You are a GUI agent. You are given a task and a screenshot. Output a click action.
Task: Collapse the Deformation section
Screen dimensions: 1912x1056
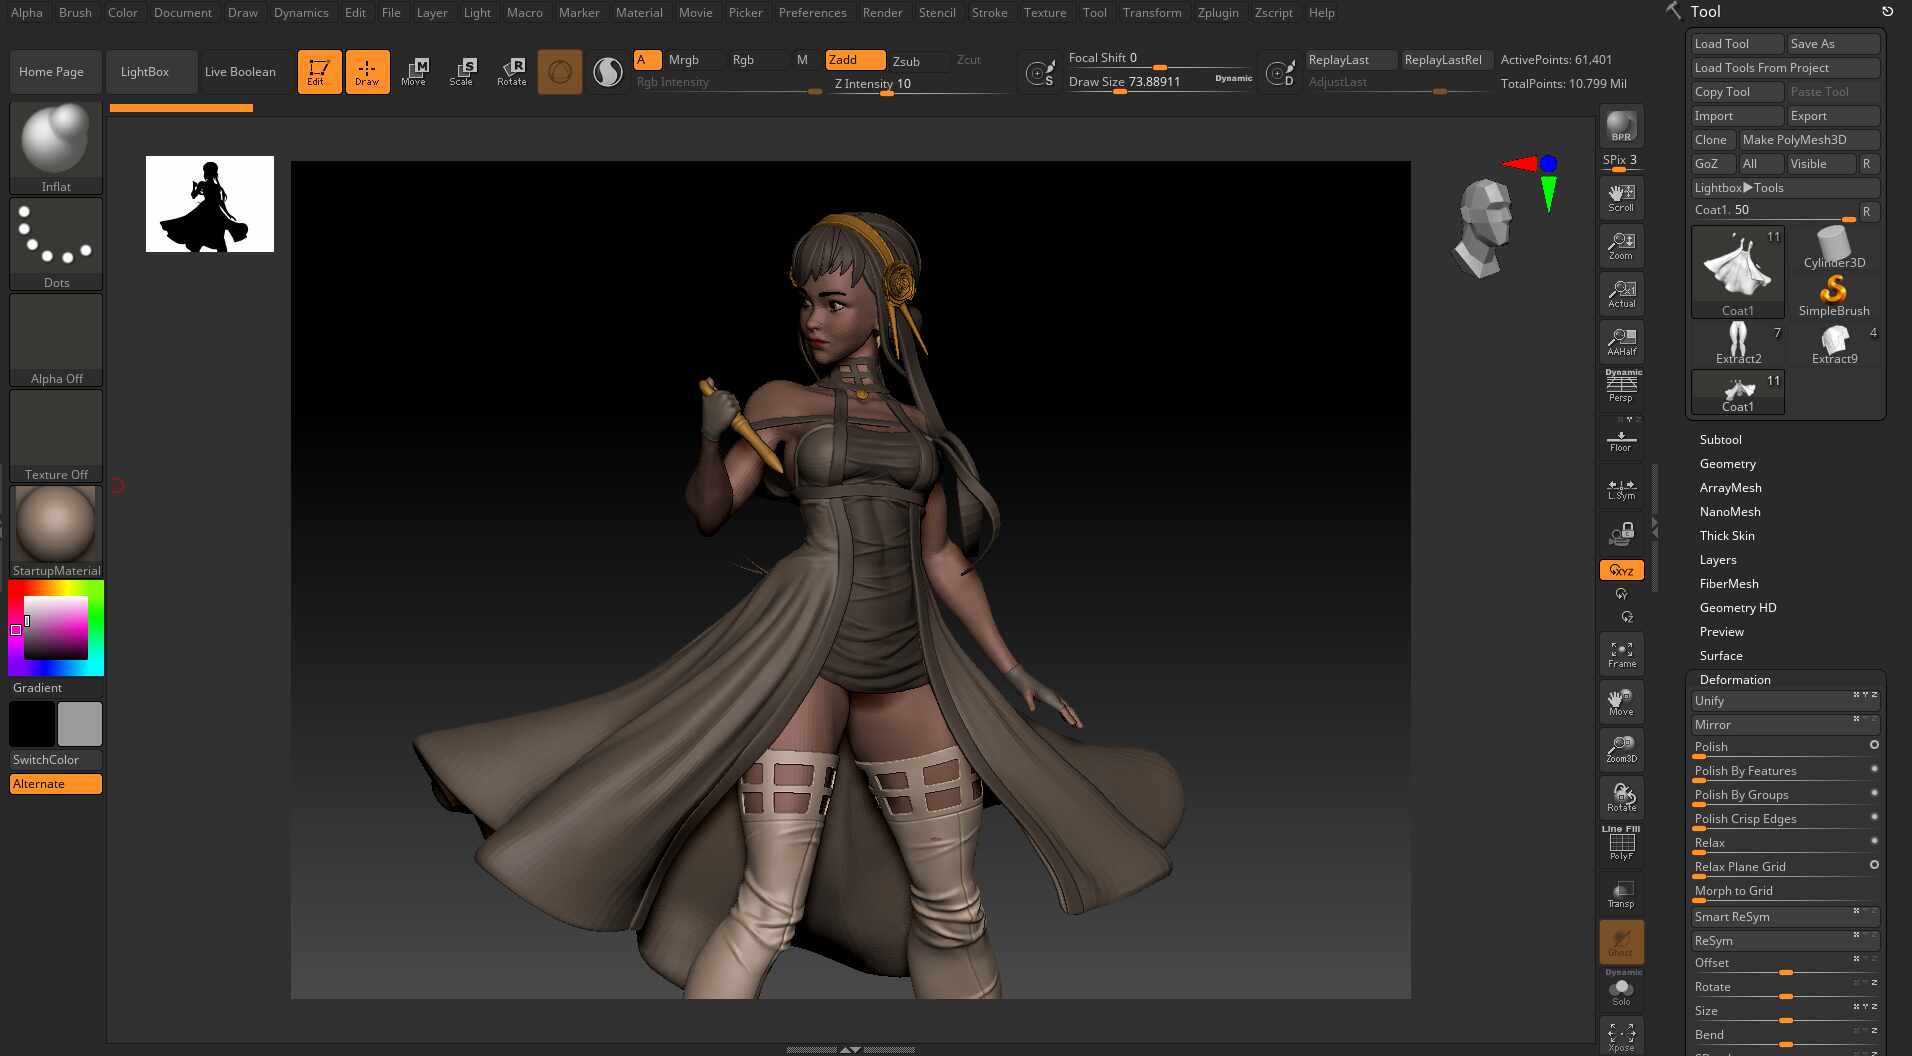click(x=1735, y=680)
